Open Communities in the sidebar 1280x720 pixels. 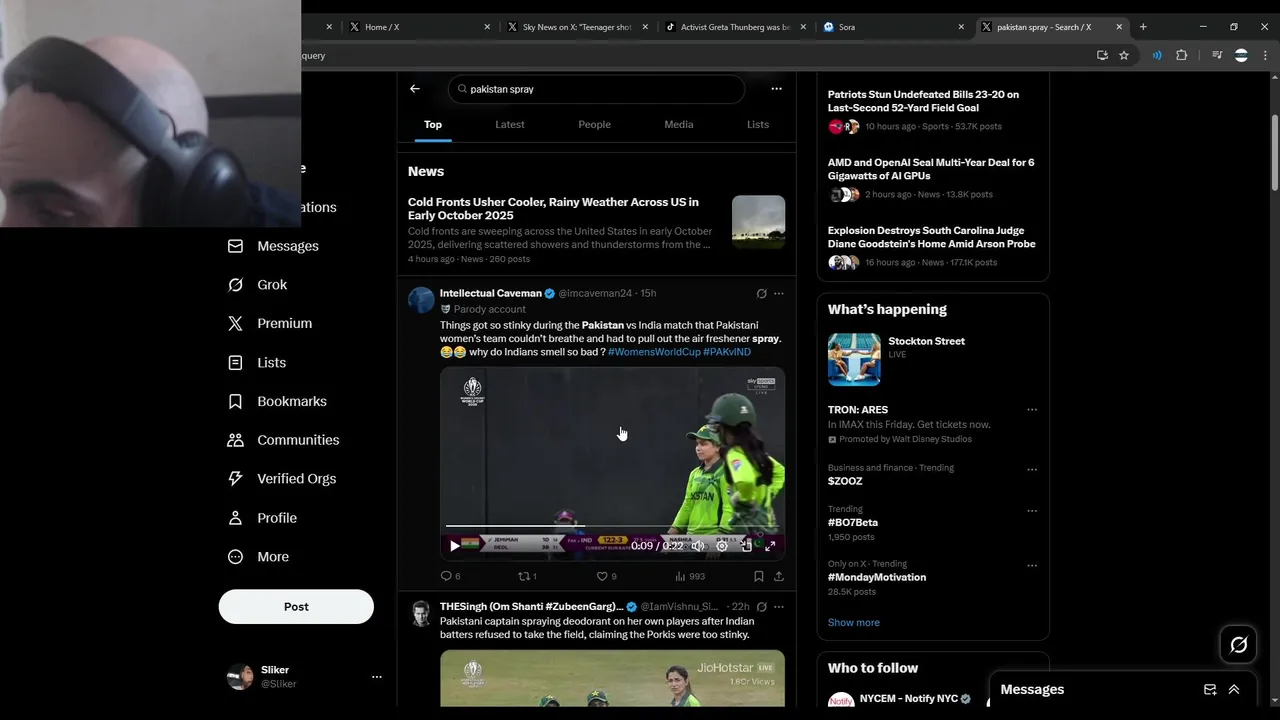[283, 440]
